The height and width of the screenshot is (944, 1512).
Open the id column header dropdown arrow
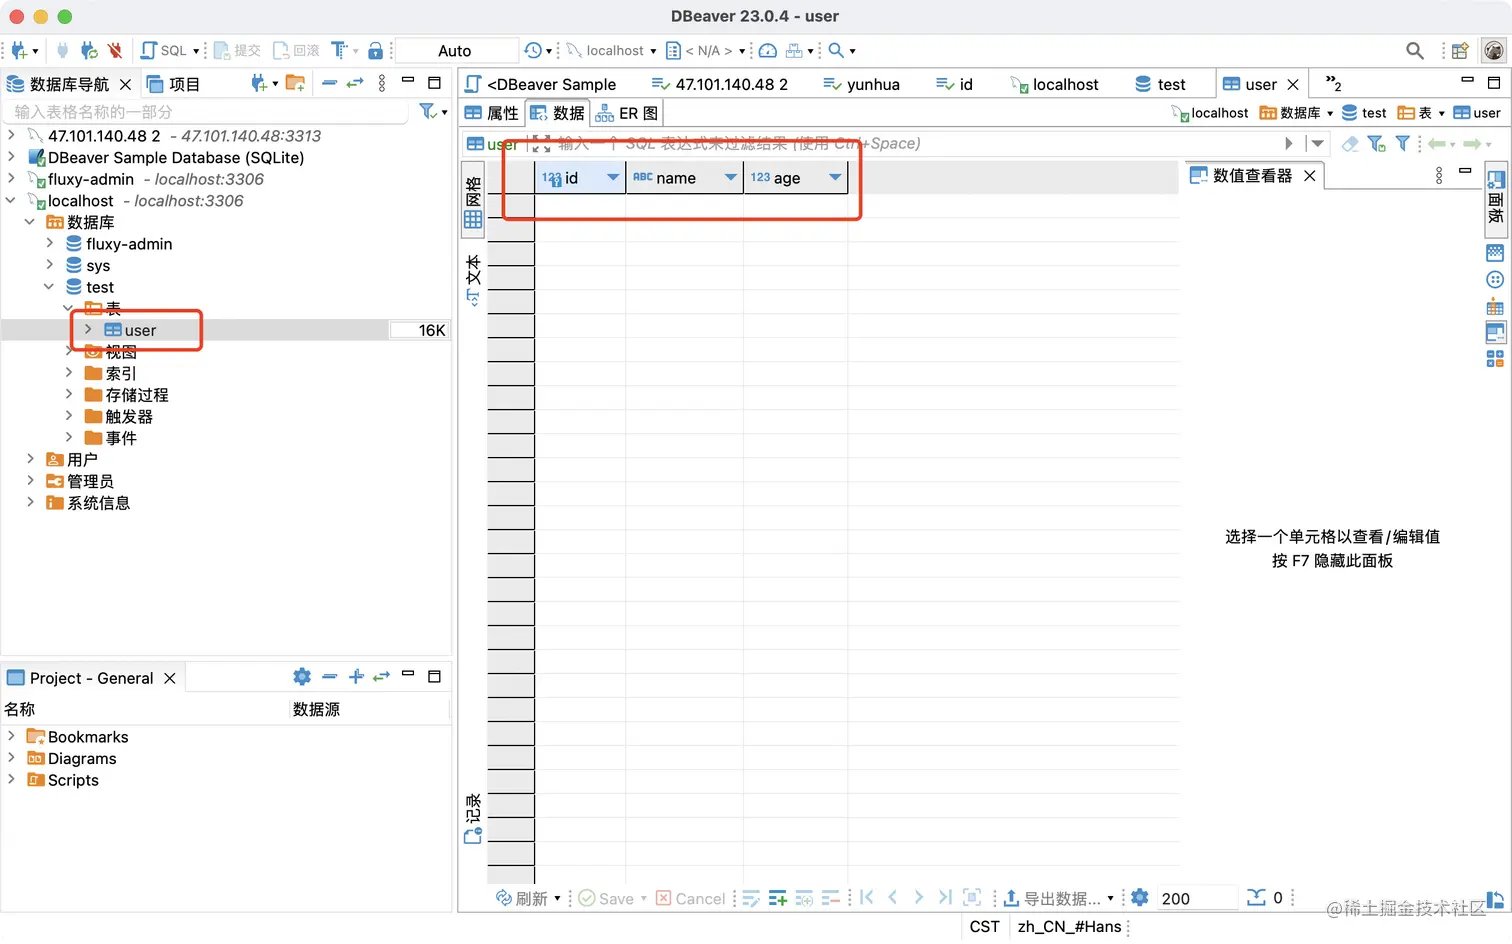[x=613, y=177]
